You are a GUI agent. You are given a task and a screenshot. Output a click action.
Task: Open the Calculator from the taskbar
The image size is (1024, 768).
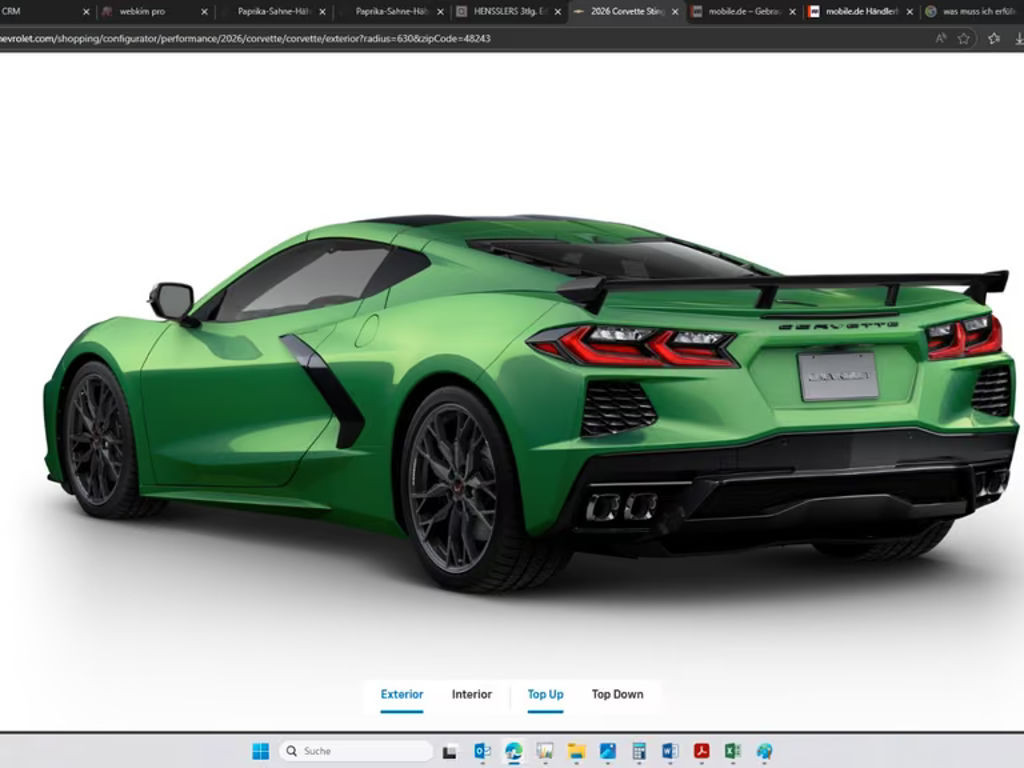tap(639, 752)
